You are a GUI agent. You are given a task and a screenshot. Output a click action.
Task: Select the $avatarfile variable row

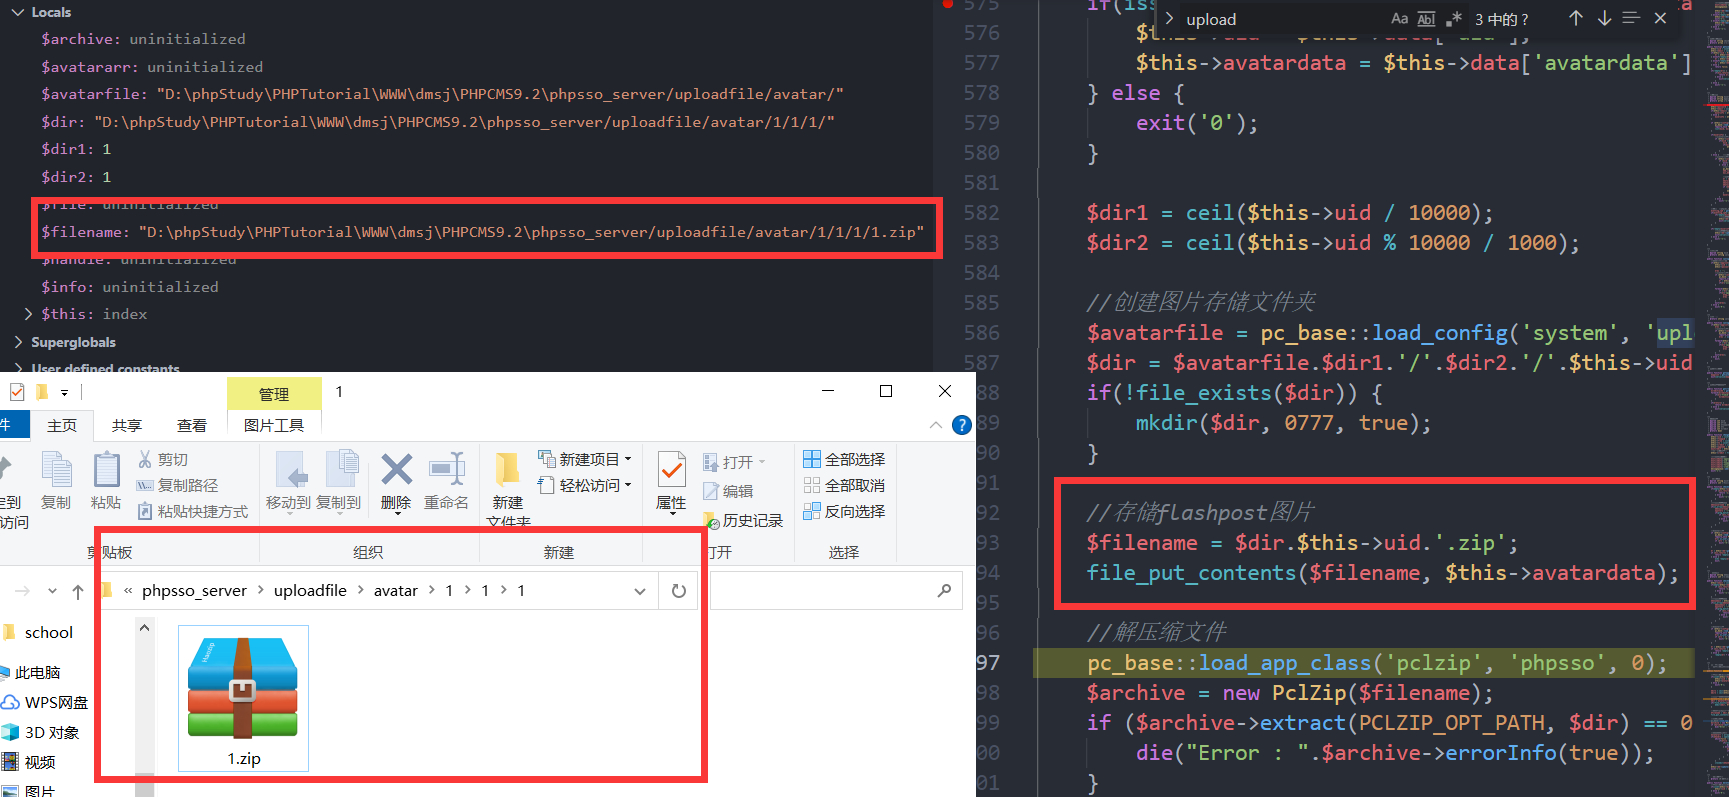442,94
